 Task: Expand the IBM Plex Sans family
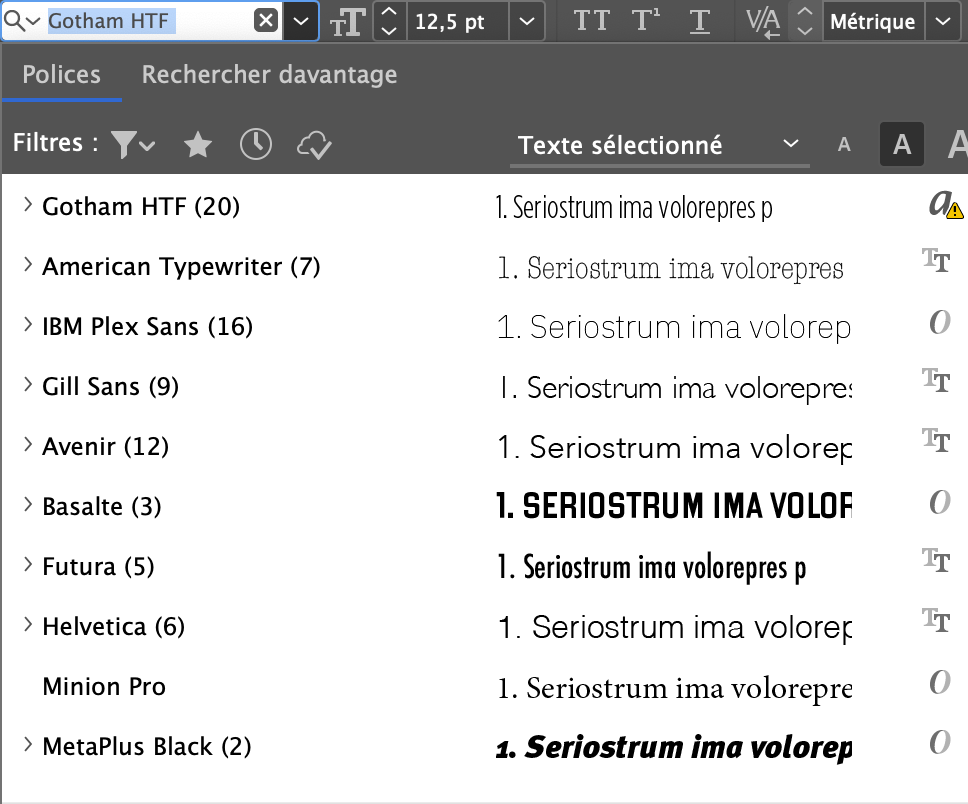pos(28,326)
